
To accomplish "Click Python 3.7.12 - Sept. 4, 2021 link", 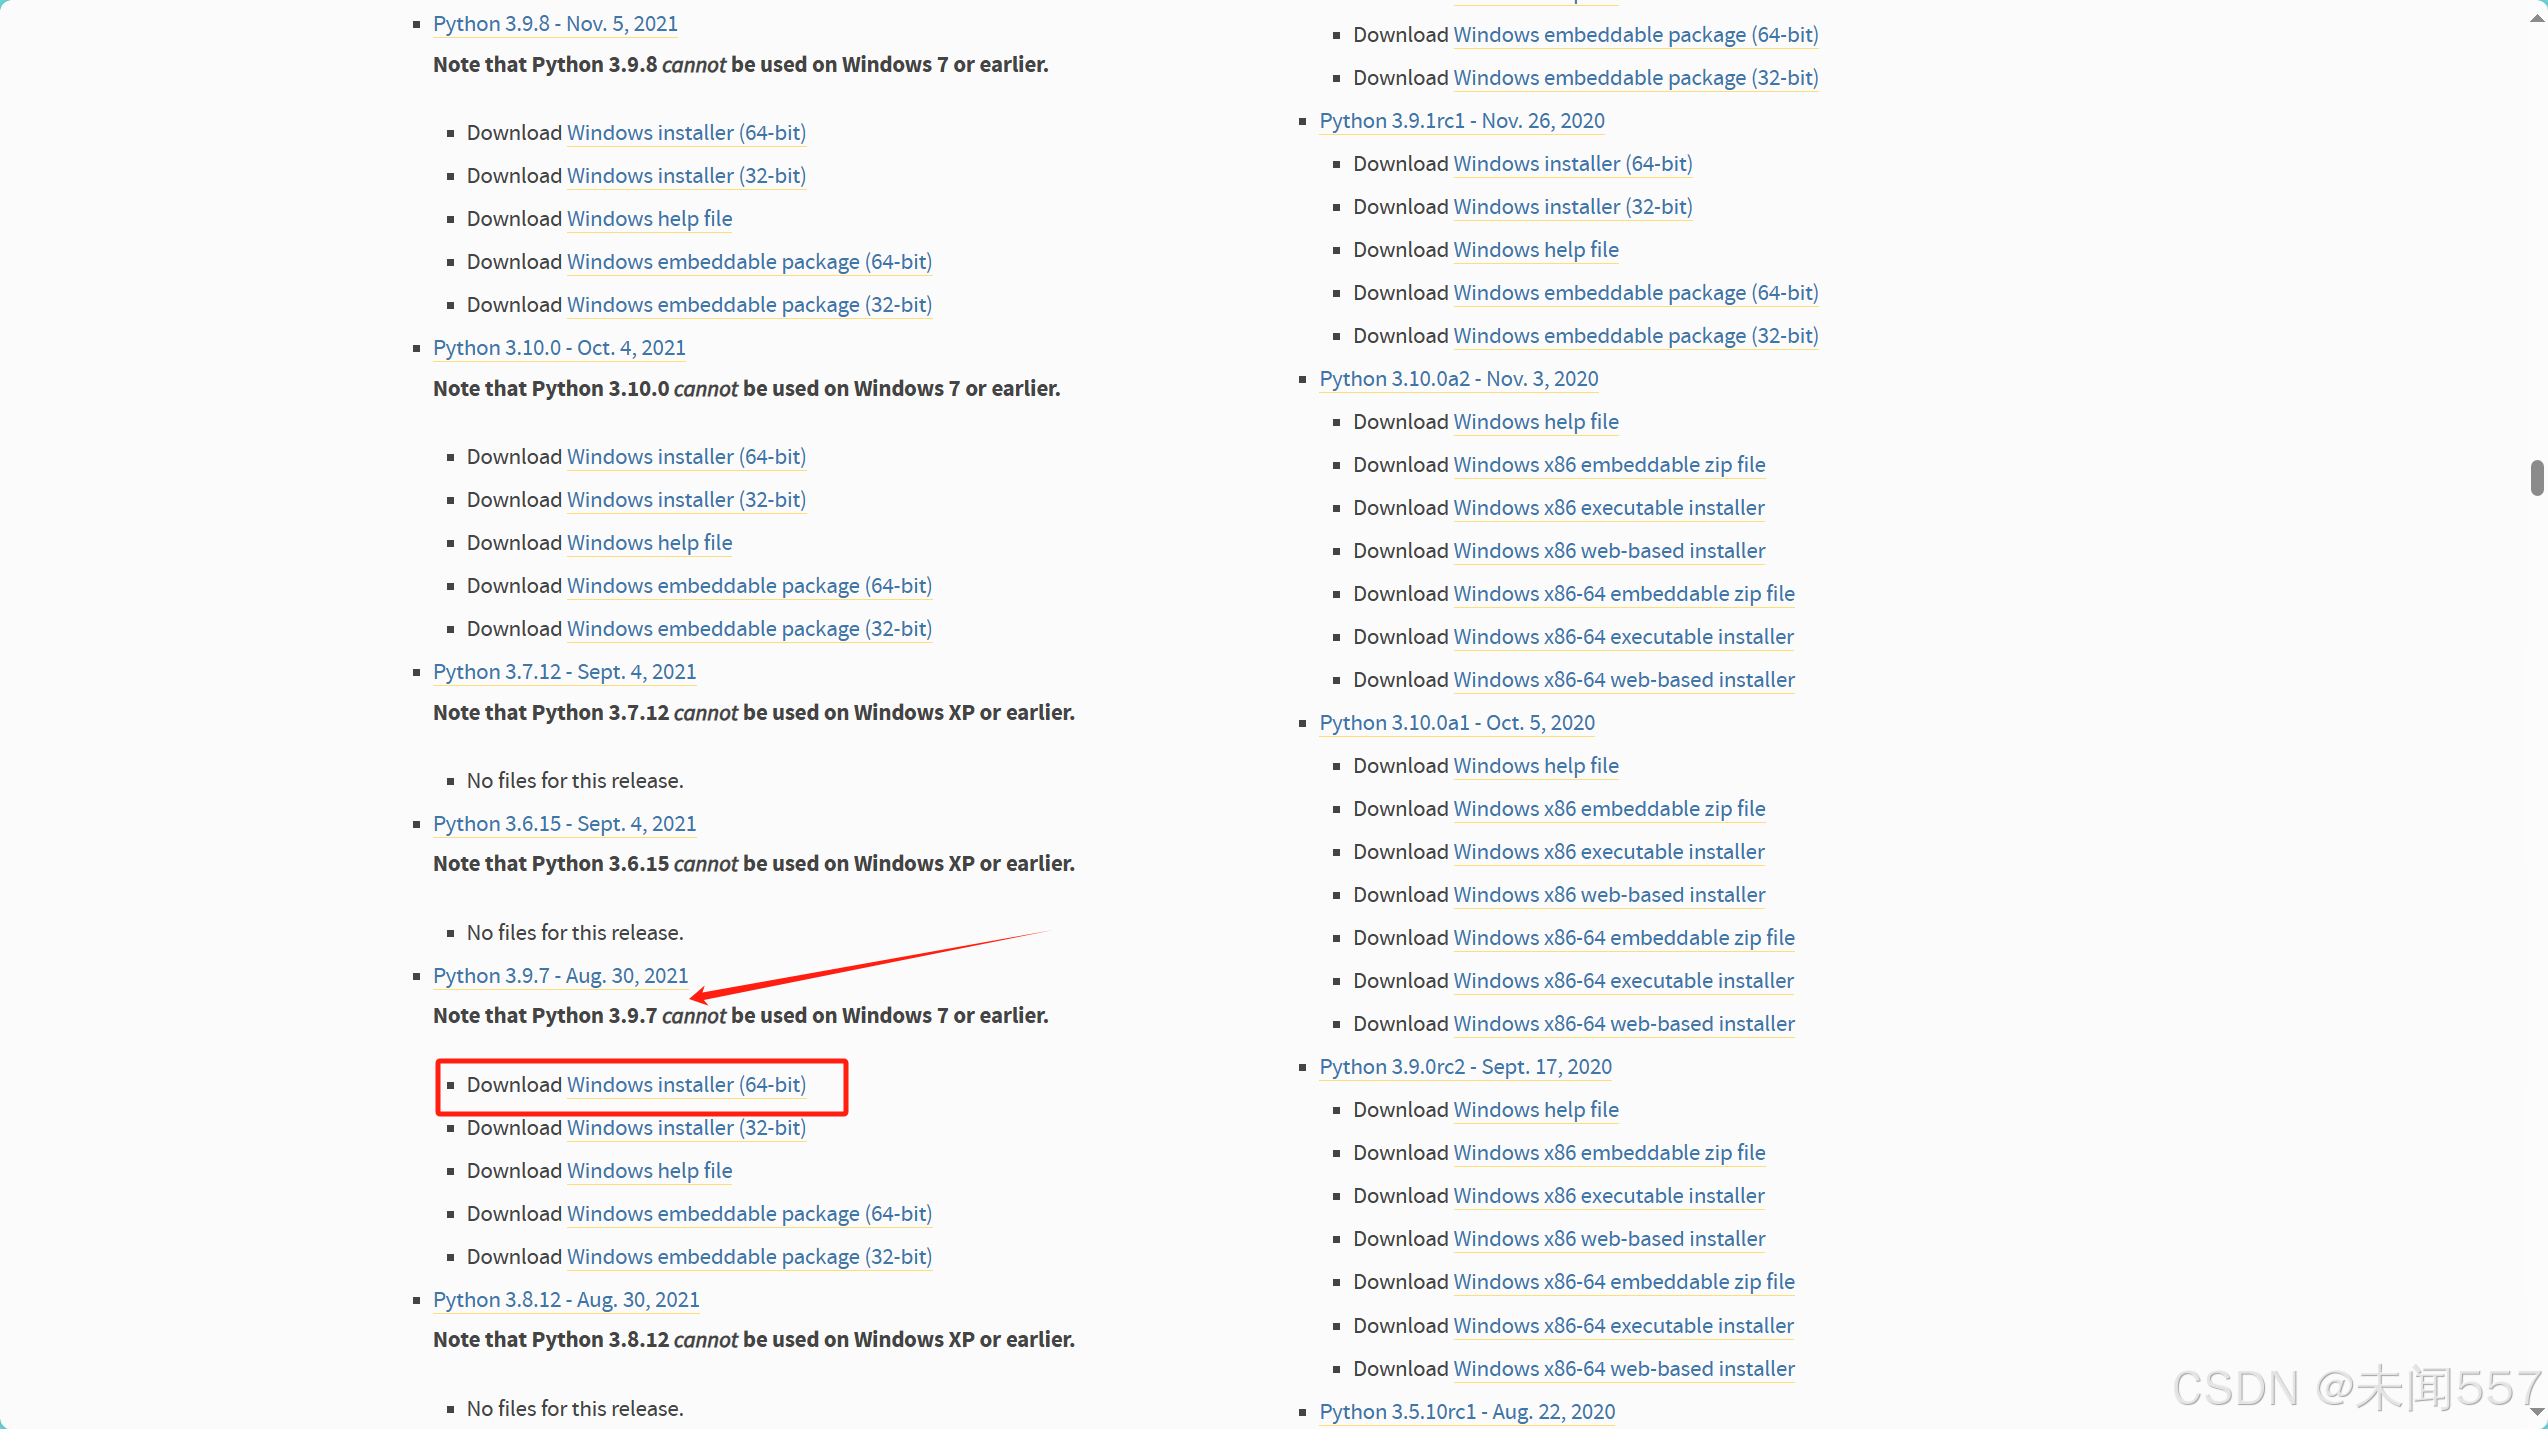I will pyautogui.click(x=564, y=672).
